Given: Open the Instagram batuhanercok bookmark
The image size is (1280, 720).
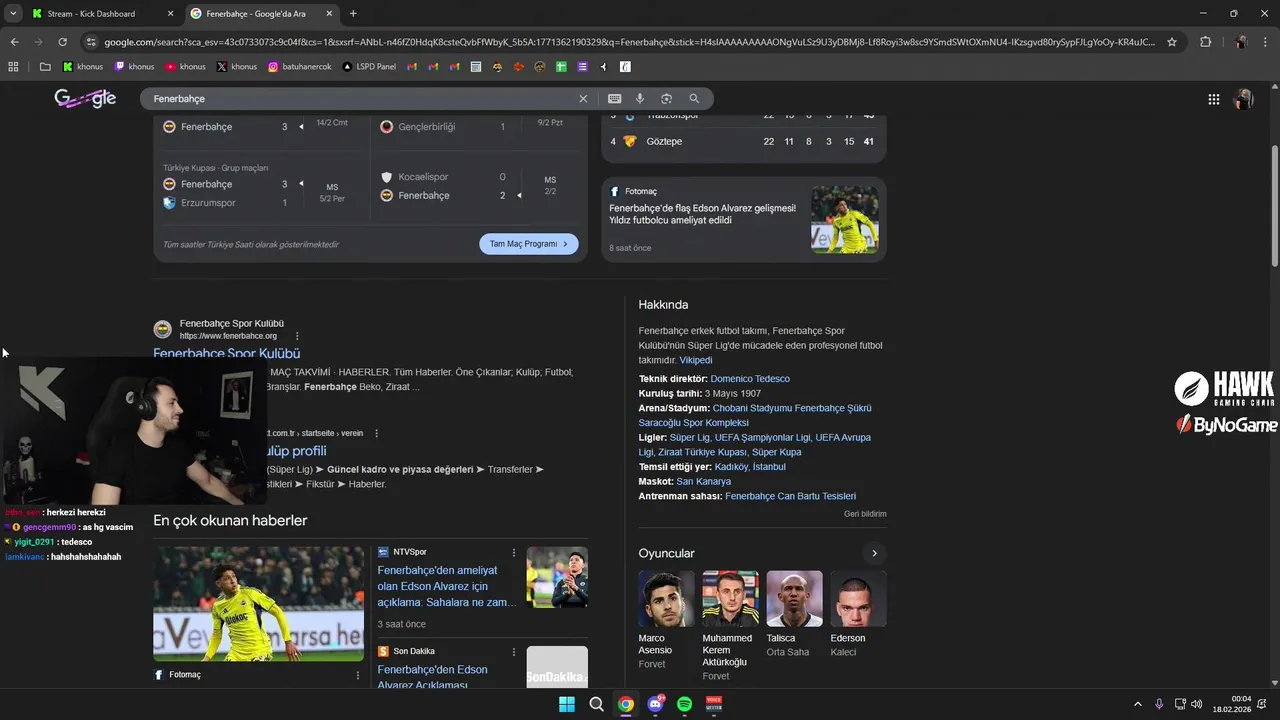Looking at the screenshot, I should (x=300, y=67).
